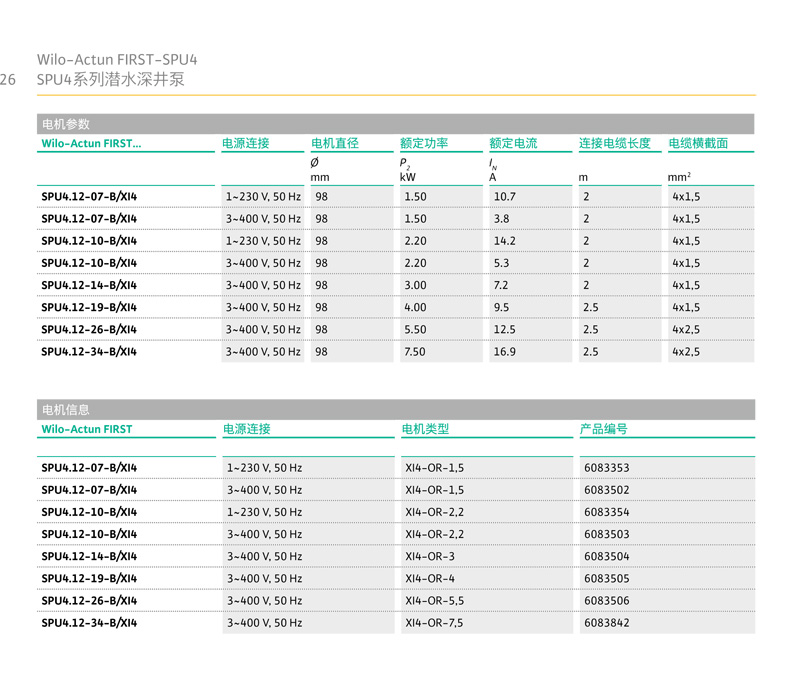Click product number 6083505
Image resolution: width=800 pixels, height=677 pixels.
(607, 578)
